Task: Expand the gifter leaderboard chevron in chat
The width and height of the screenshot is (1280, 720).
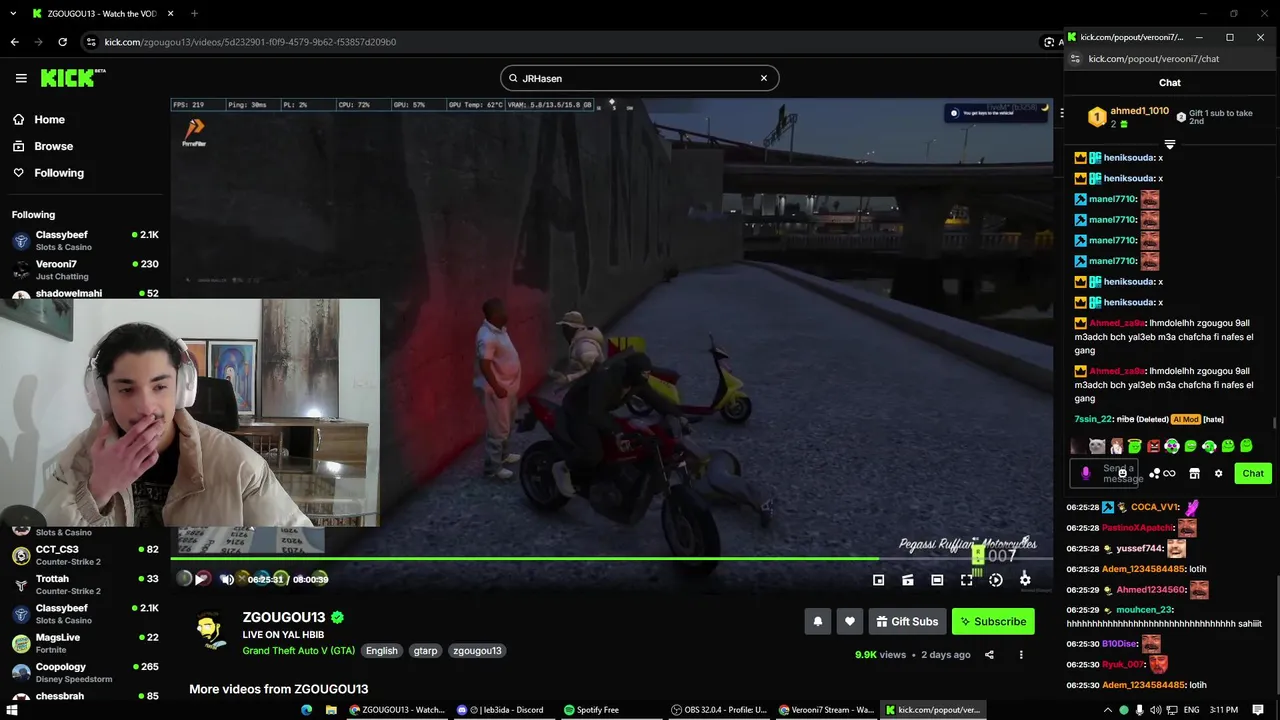Action: click(1169, 146)
